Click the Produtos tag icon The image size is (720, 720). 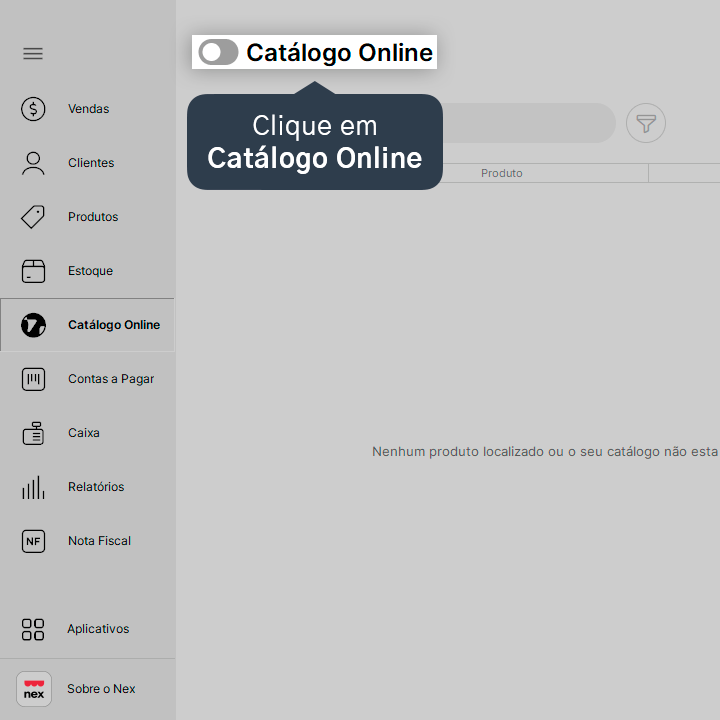click(33, 217)
